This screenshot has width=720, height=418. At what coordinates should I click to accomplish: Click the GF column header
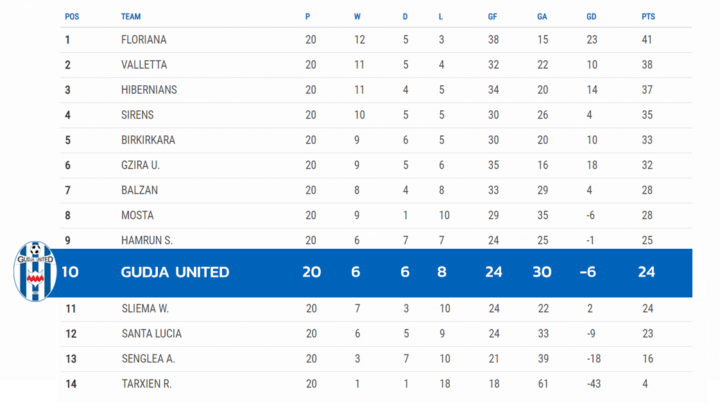click(x=492, y=17)
